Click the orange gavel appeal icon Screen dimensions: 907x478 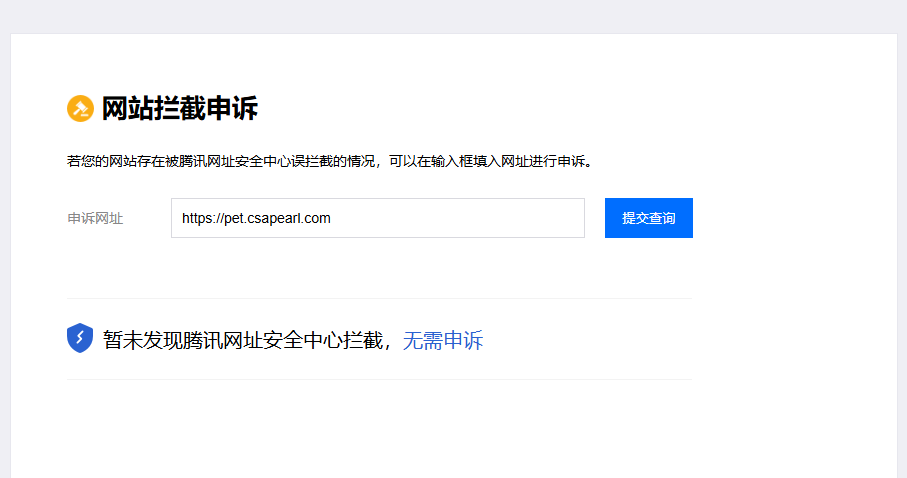pos(80,109)
